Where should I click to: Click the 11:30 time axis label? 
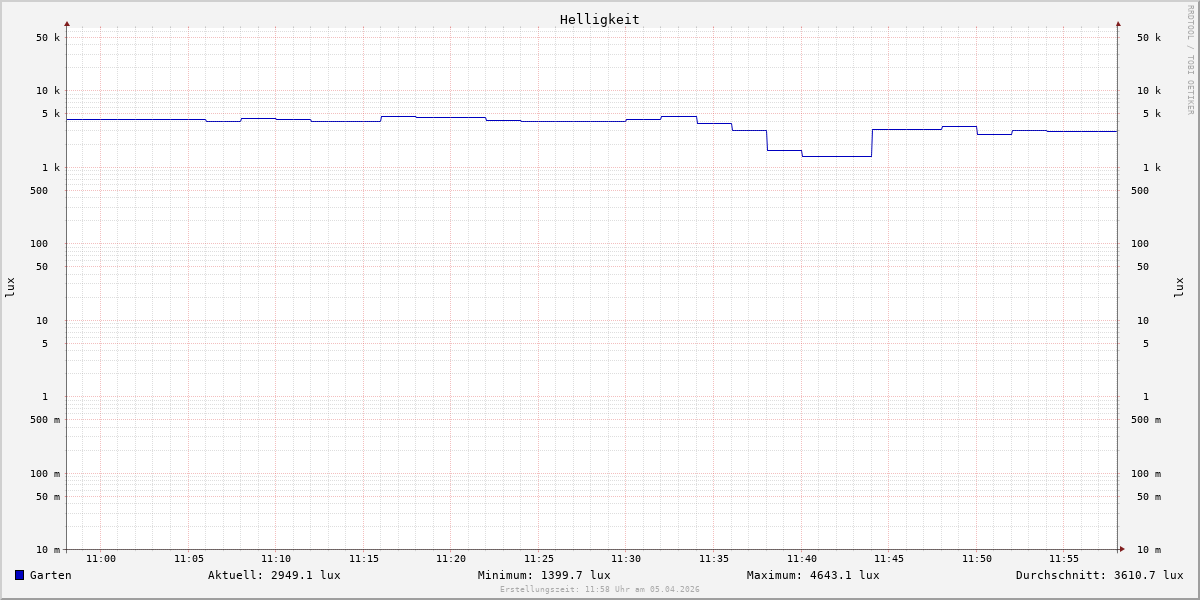[626, 559]
